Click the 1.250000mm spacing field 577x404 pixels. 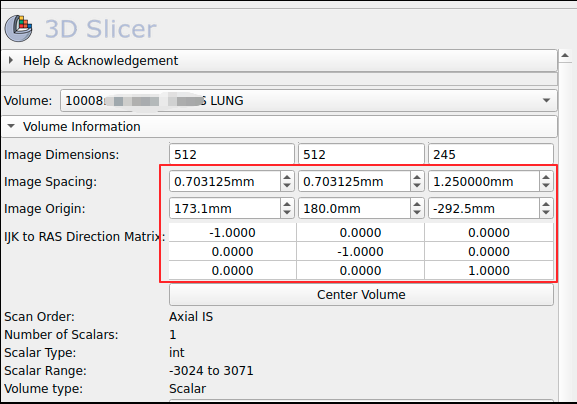pos(484,181)
